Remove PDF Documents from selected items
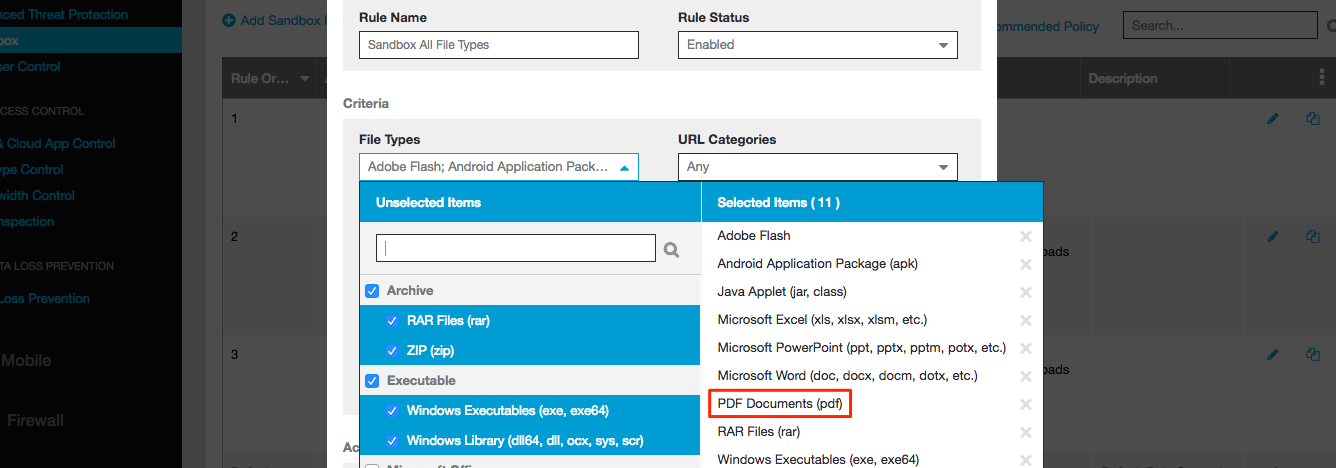The image size is (1336, 468). [1025, 404]
